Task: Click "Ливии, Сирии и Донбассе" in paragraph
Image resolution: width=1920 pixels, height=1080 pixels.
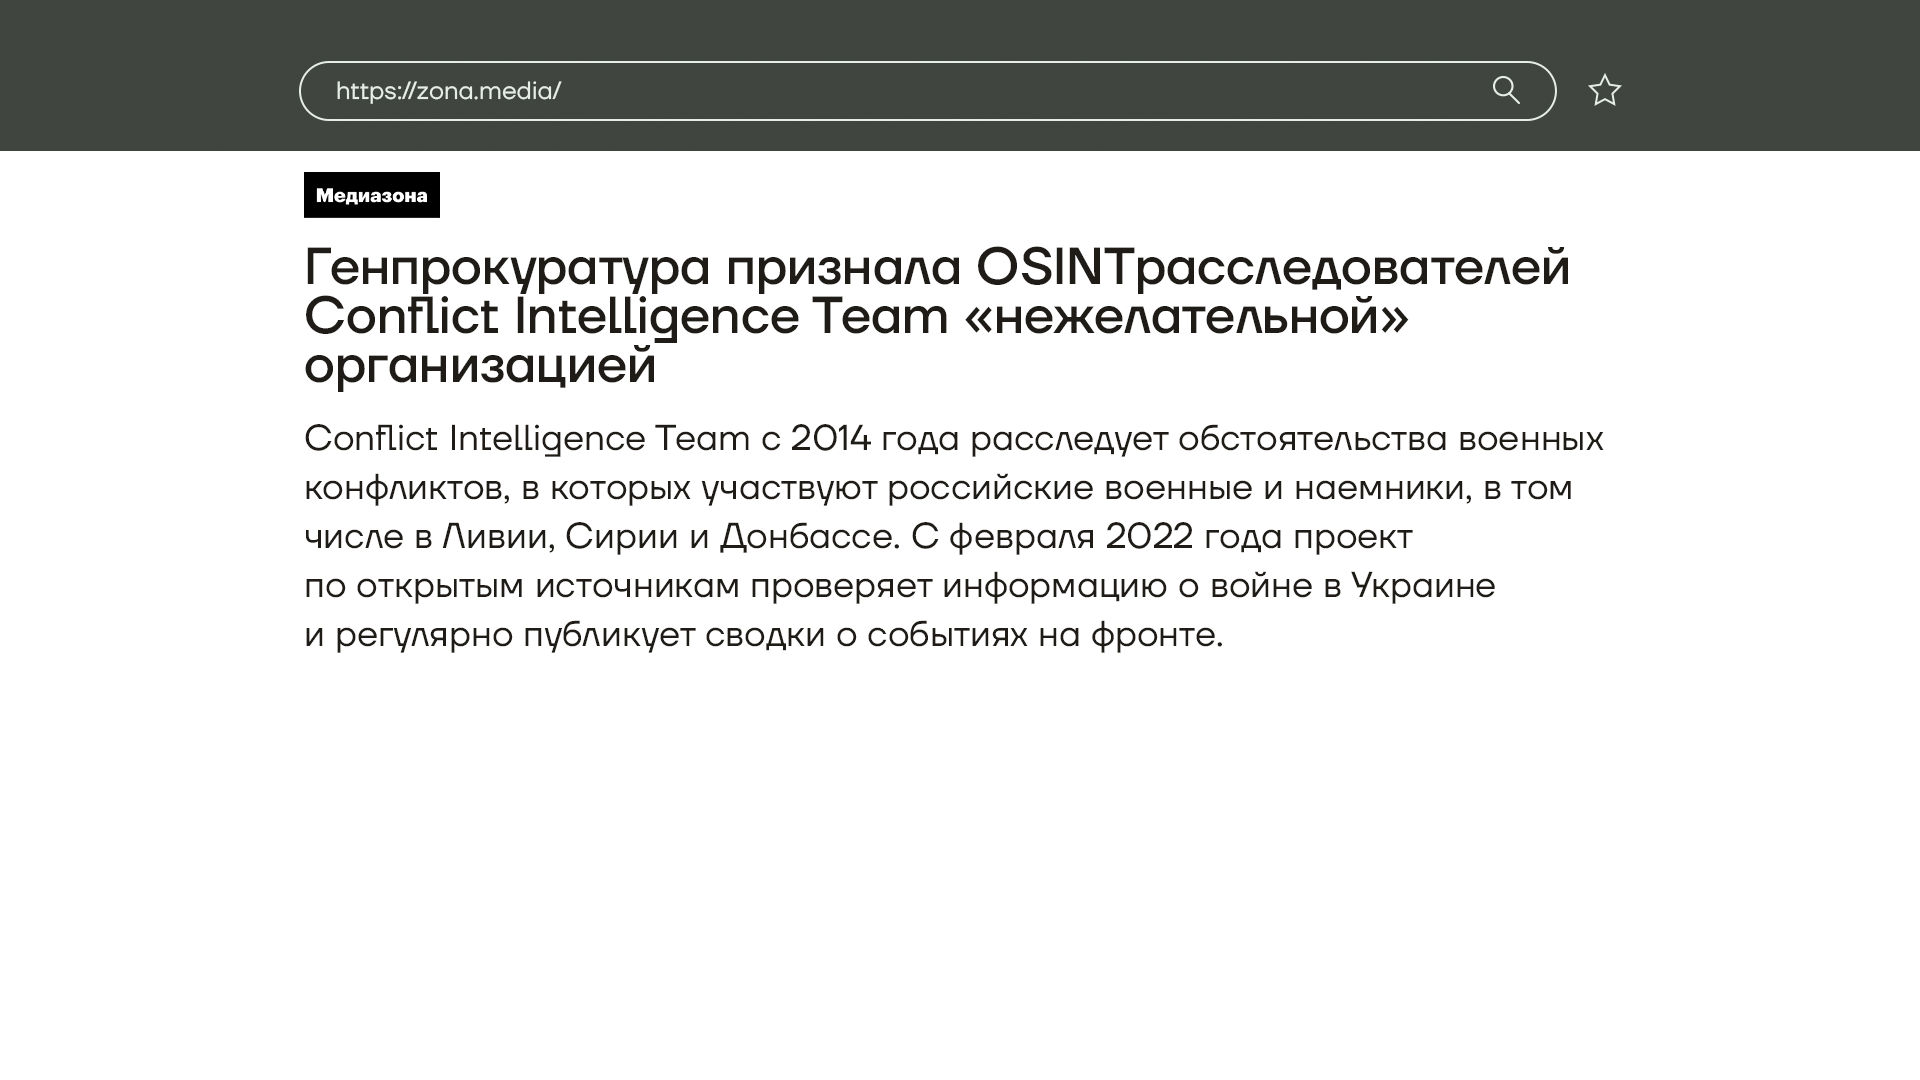Action: click(x=668, y=537)
